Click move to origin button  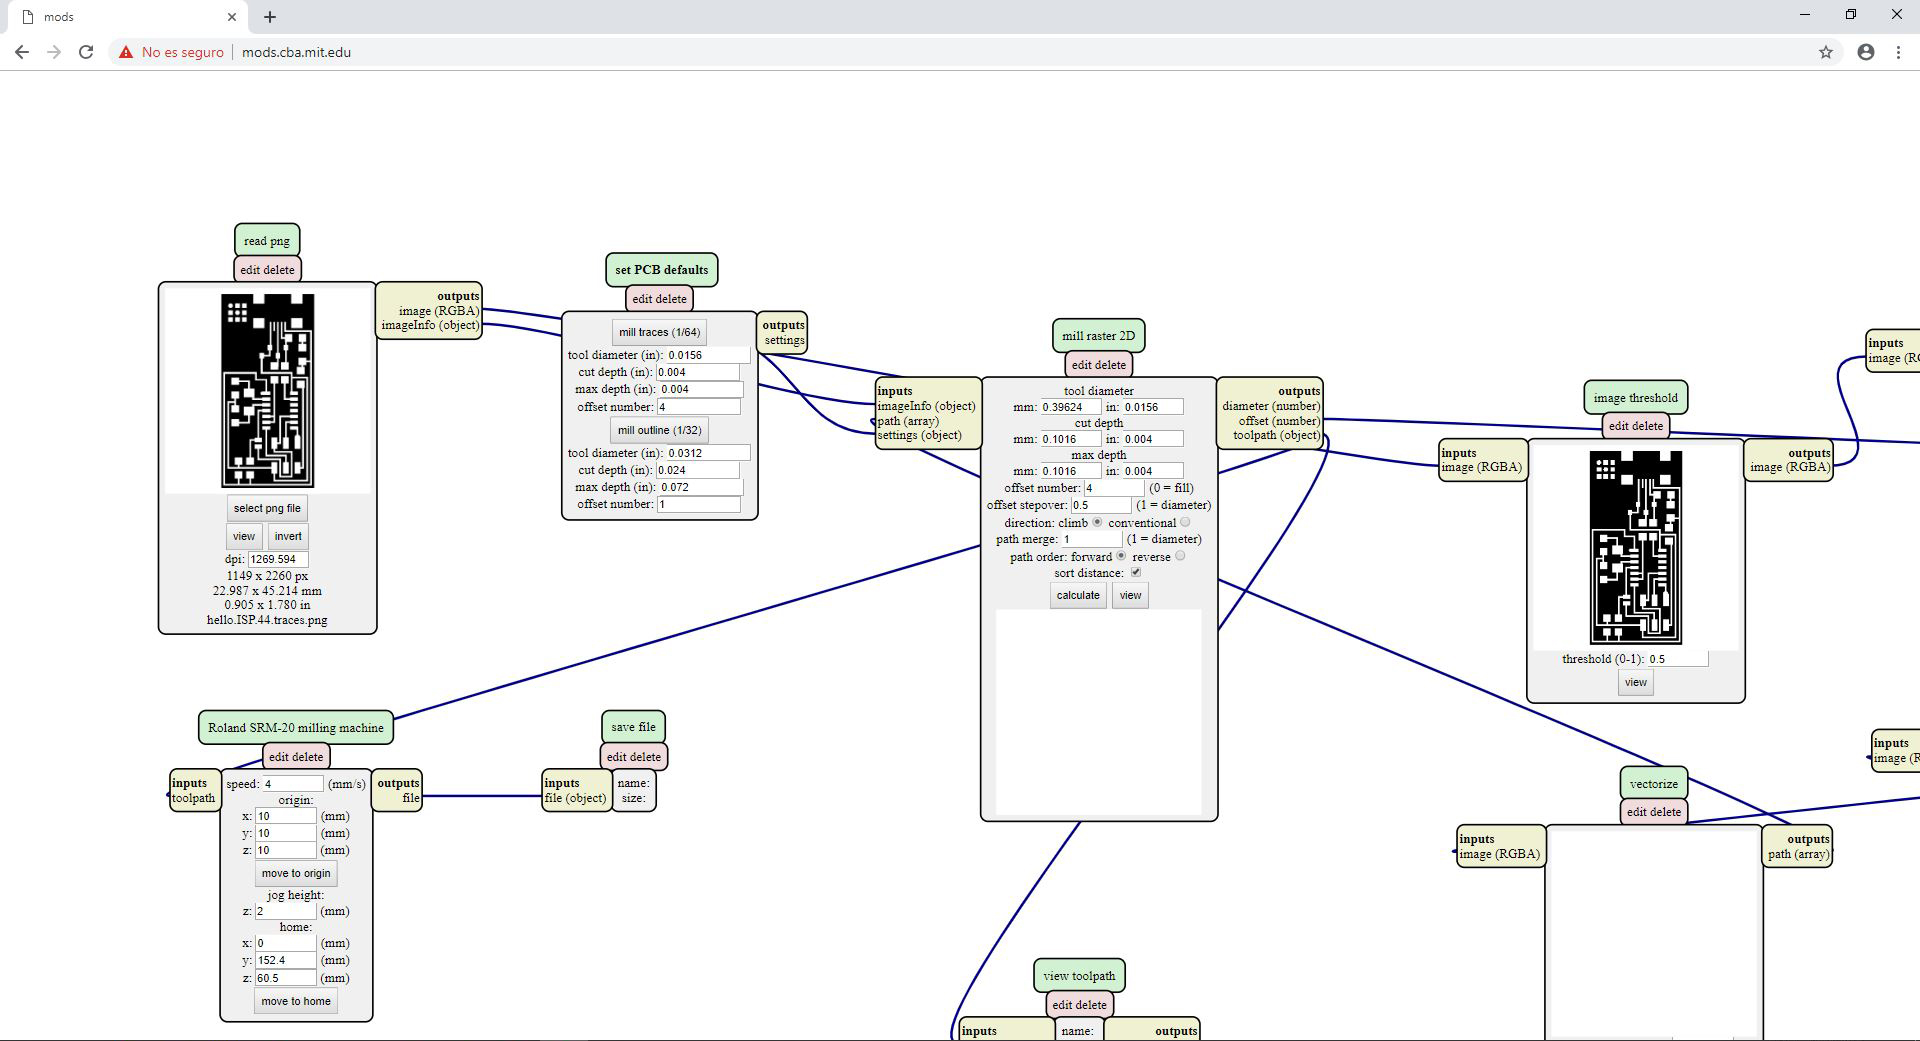pyautogui.click(x=295, y=873)
